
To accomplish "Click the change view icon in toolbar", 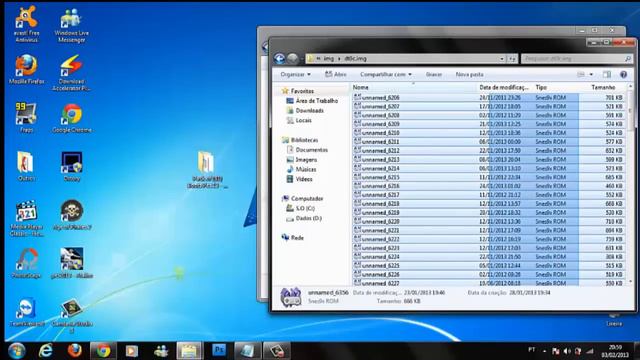I will (581, 75).
